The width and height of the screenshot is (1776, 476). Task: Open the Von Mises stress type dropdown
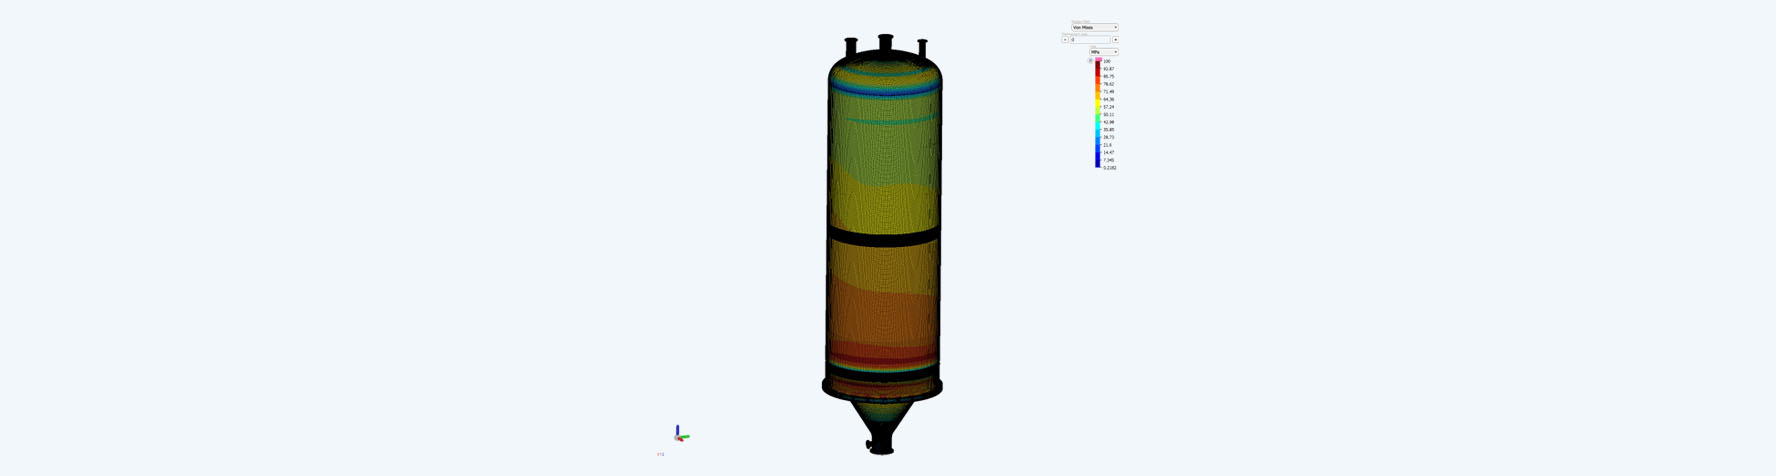pos(1095,27)
